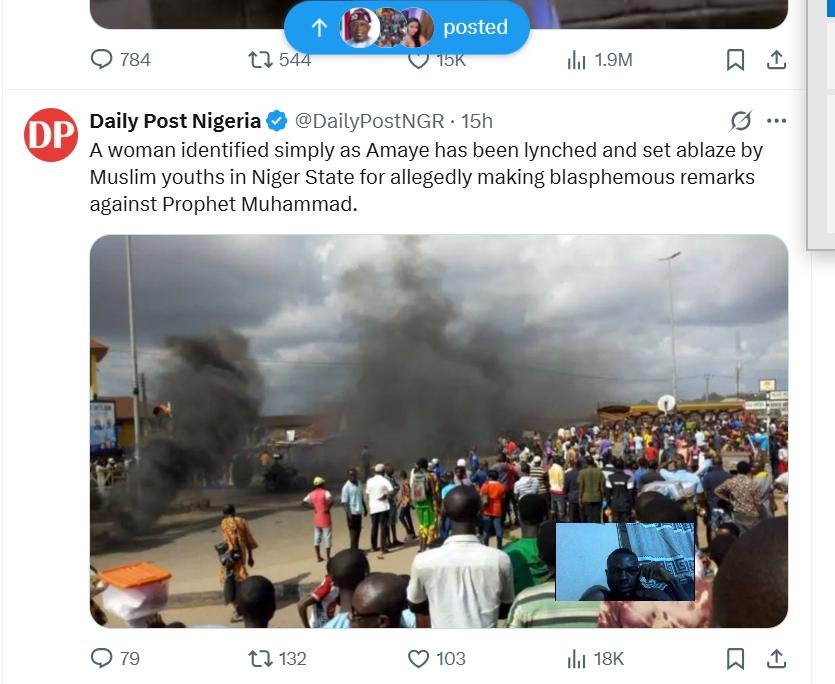Click the new 'posted' pill to scroll up
835x684 pixels.
click(407, 28)
